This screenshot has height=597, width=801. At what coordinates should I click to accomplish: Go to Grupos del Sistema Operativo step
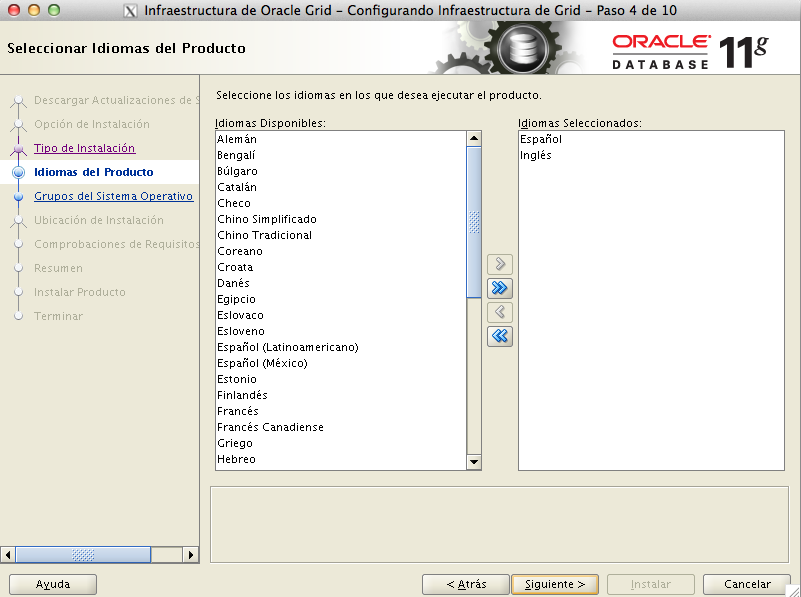pyautogui.click(x=113, y=196)
